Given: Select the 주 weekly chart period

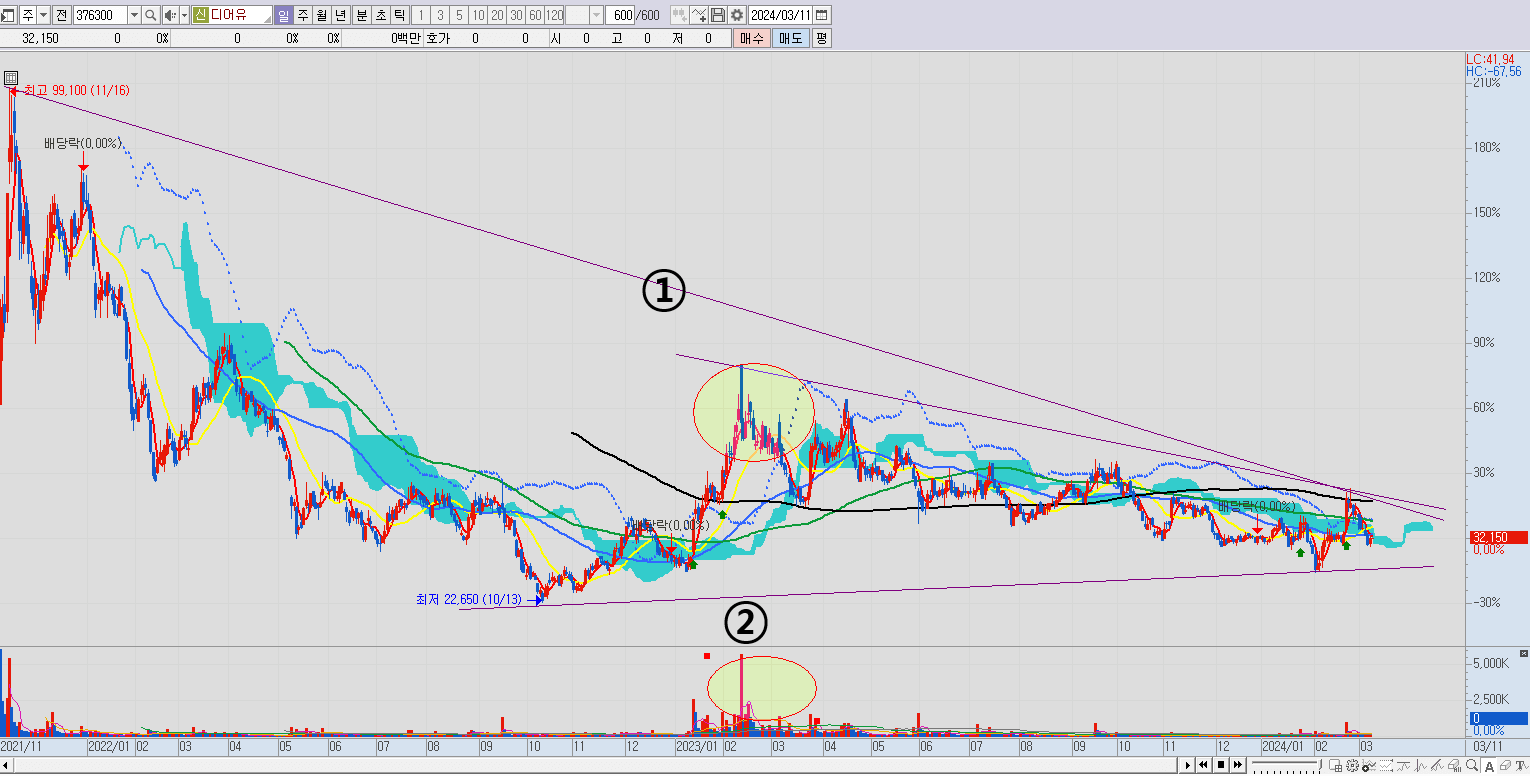Looking at the screenshot, I should [x=302, y=15].
